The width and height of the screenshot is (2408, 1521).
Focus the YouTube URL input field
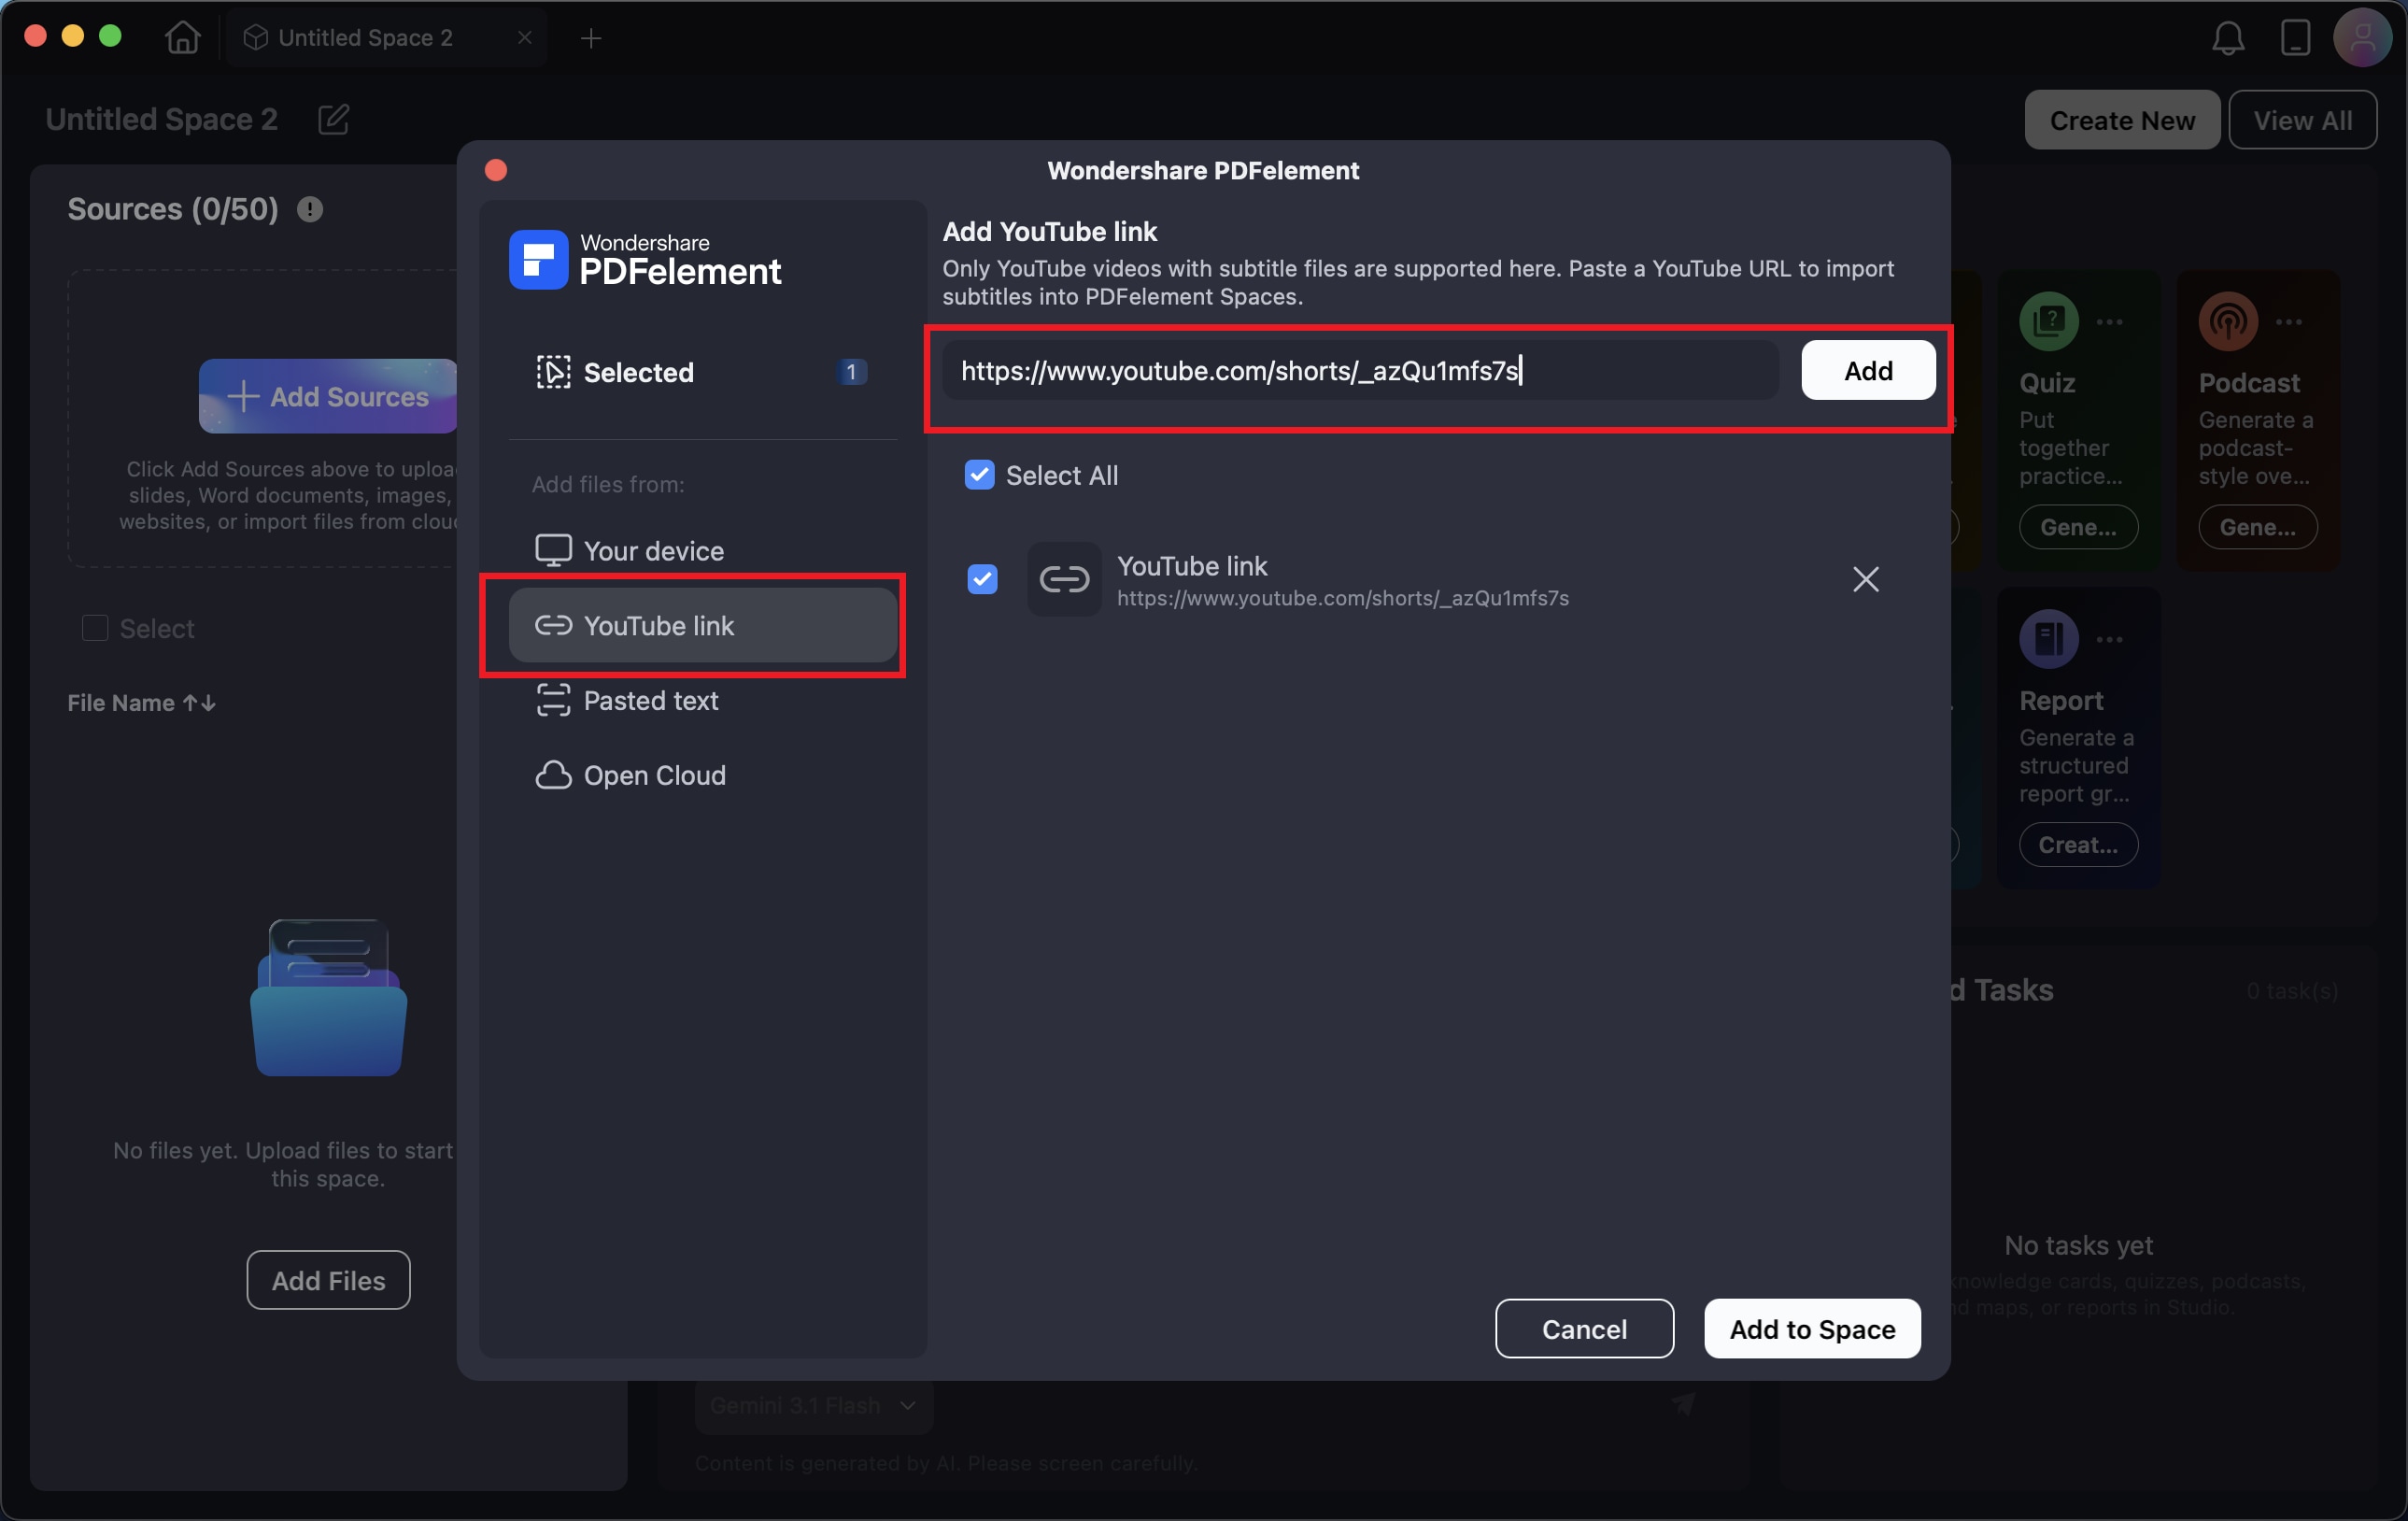pos(1360,370)
